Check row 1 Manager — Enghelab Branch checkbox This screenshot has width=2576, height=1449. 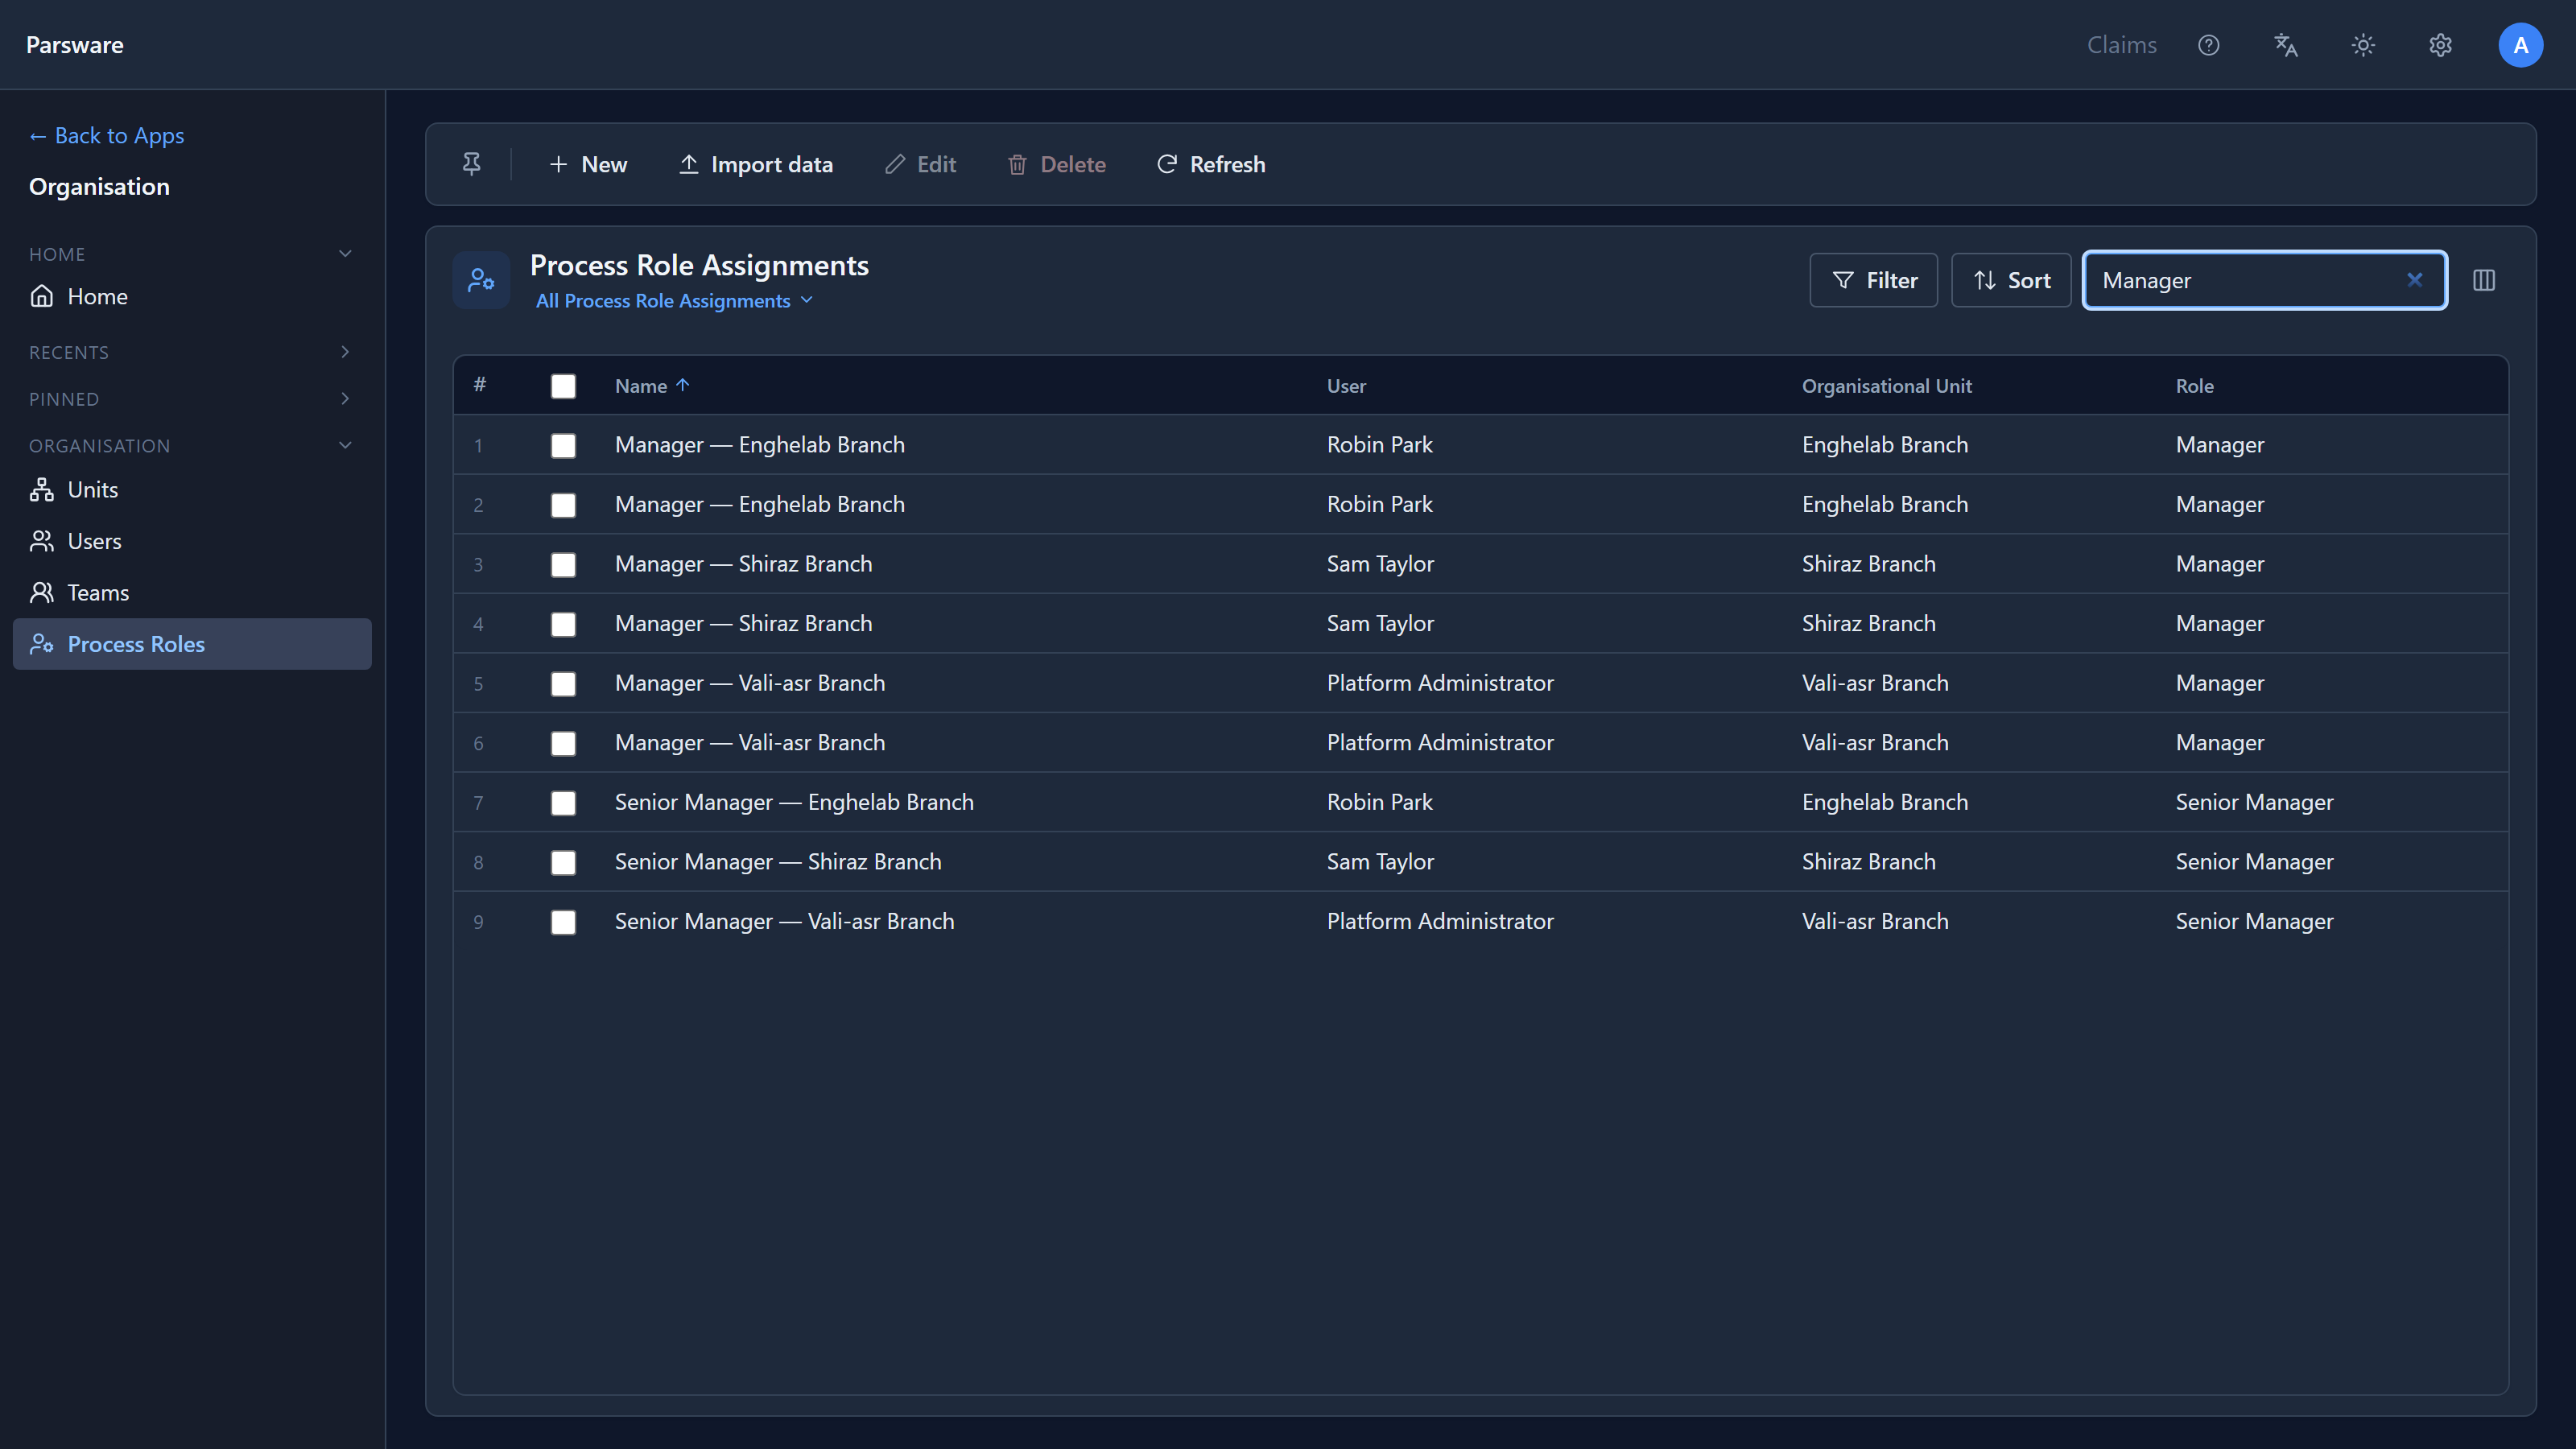coord(563,445)
